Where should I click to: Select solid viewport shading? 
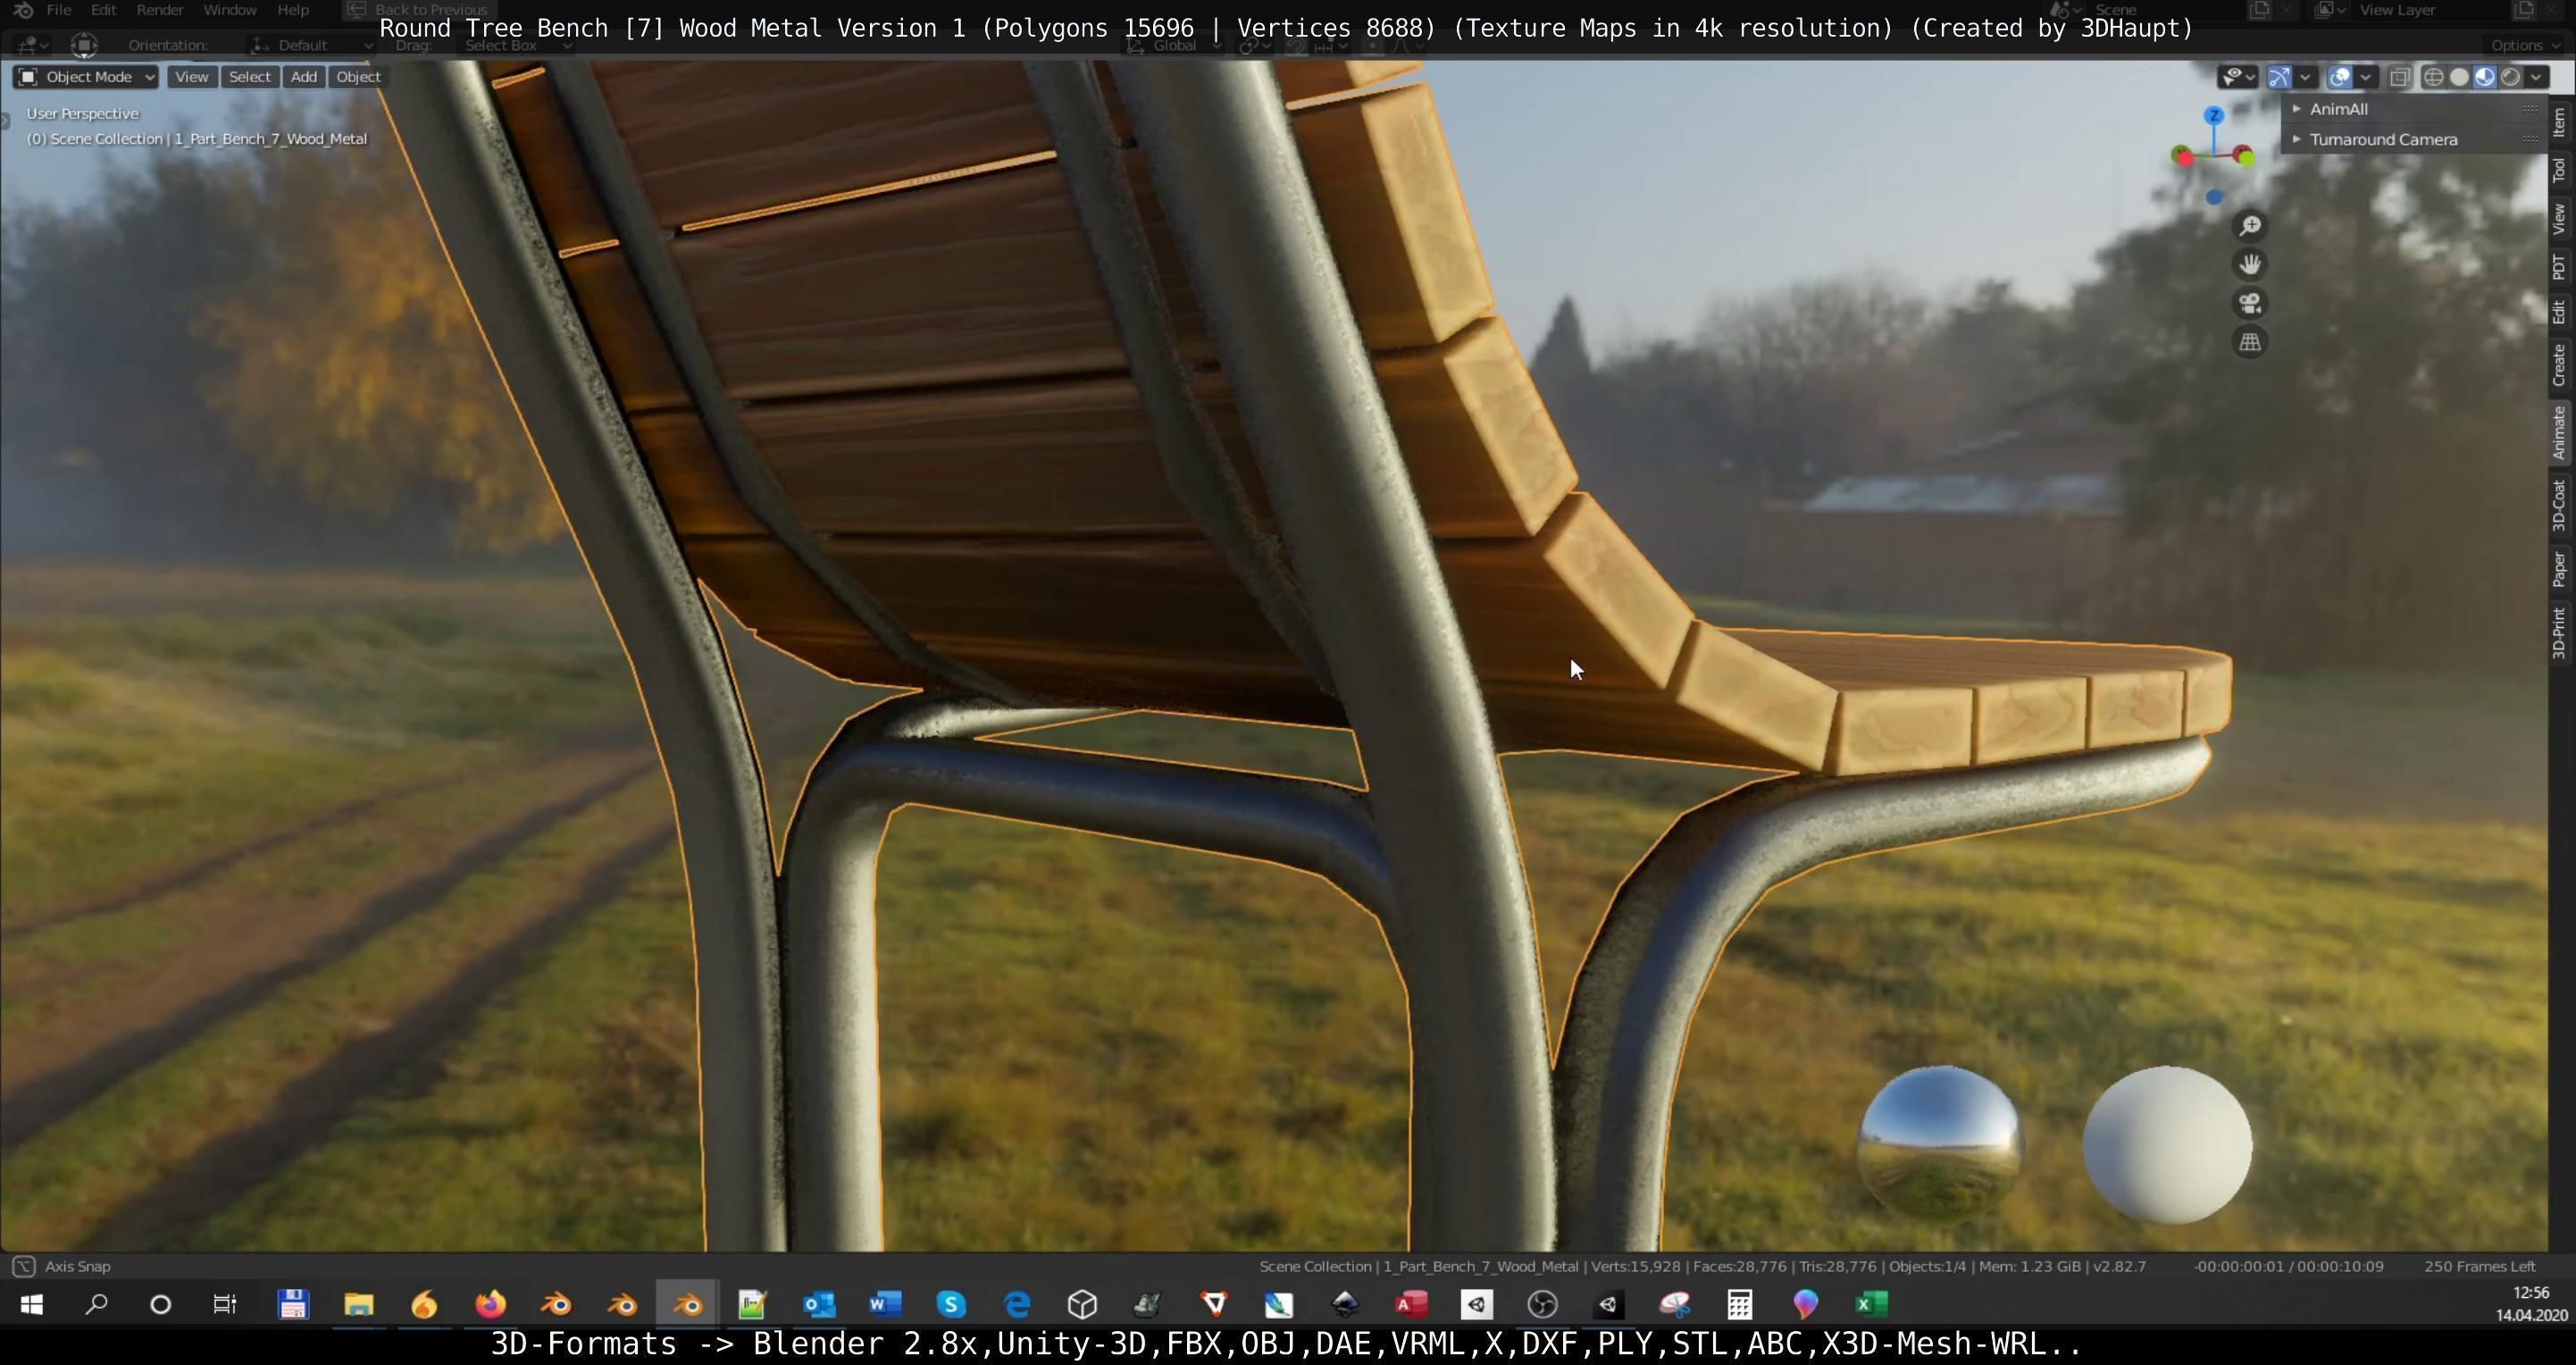point(2459,77)
